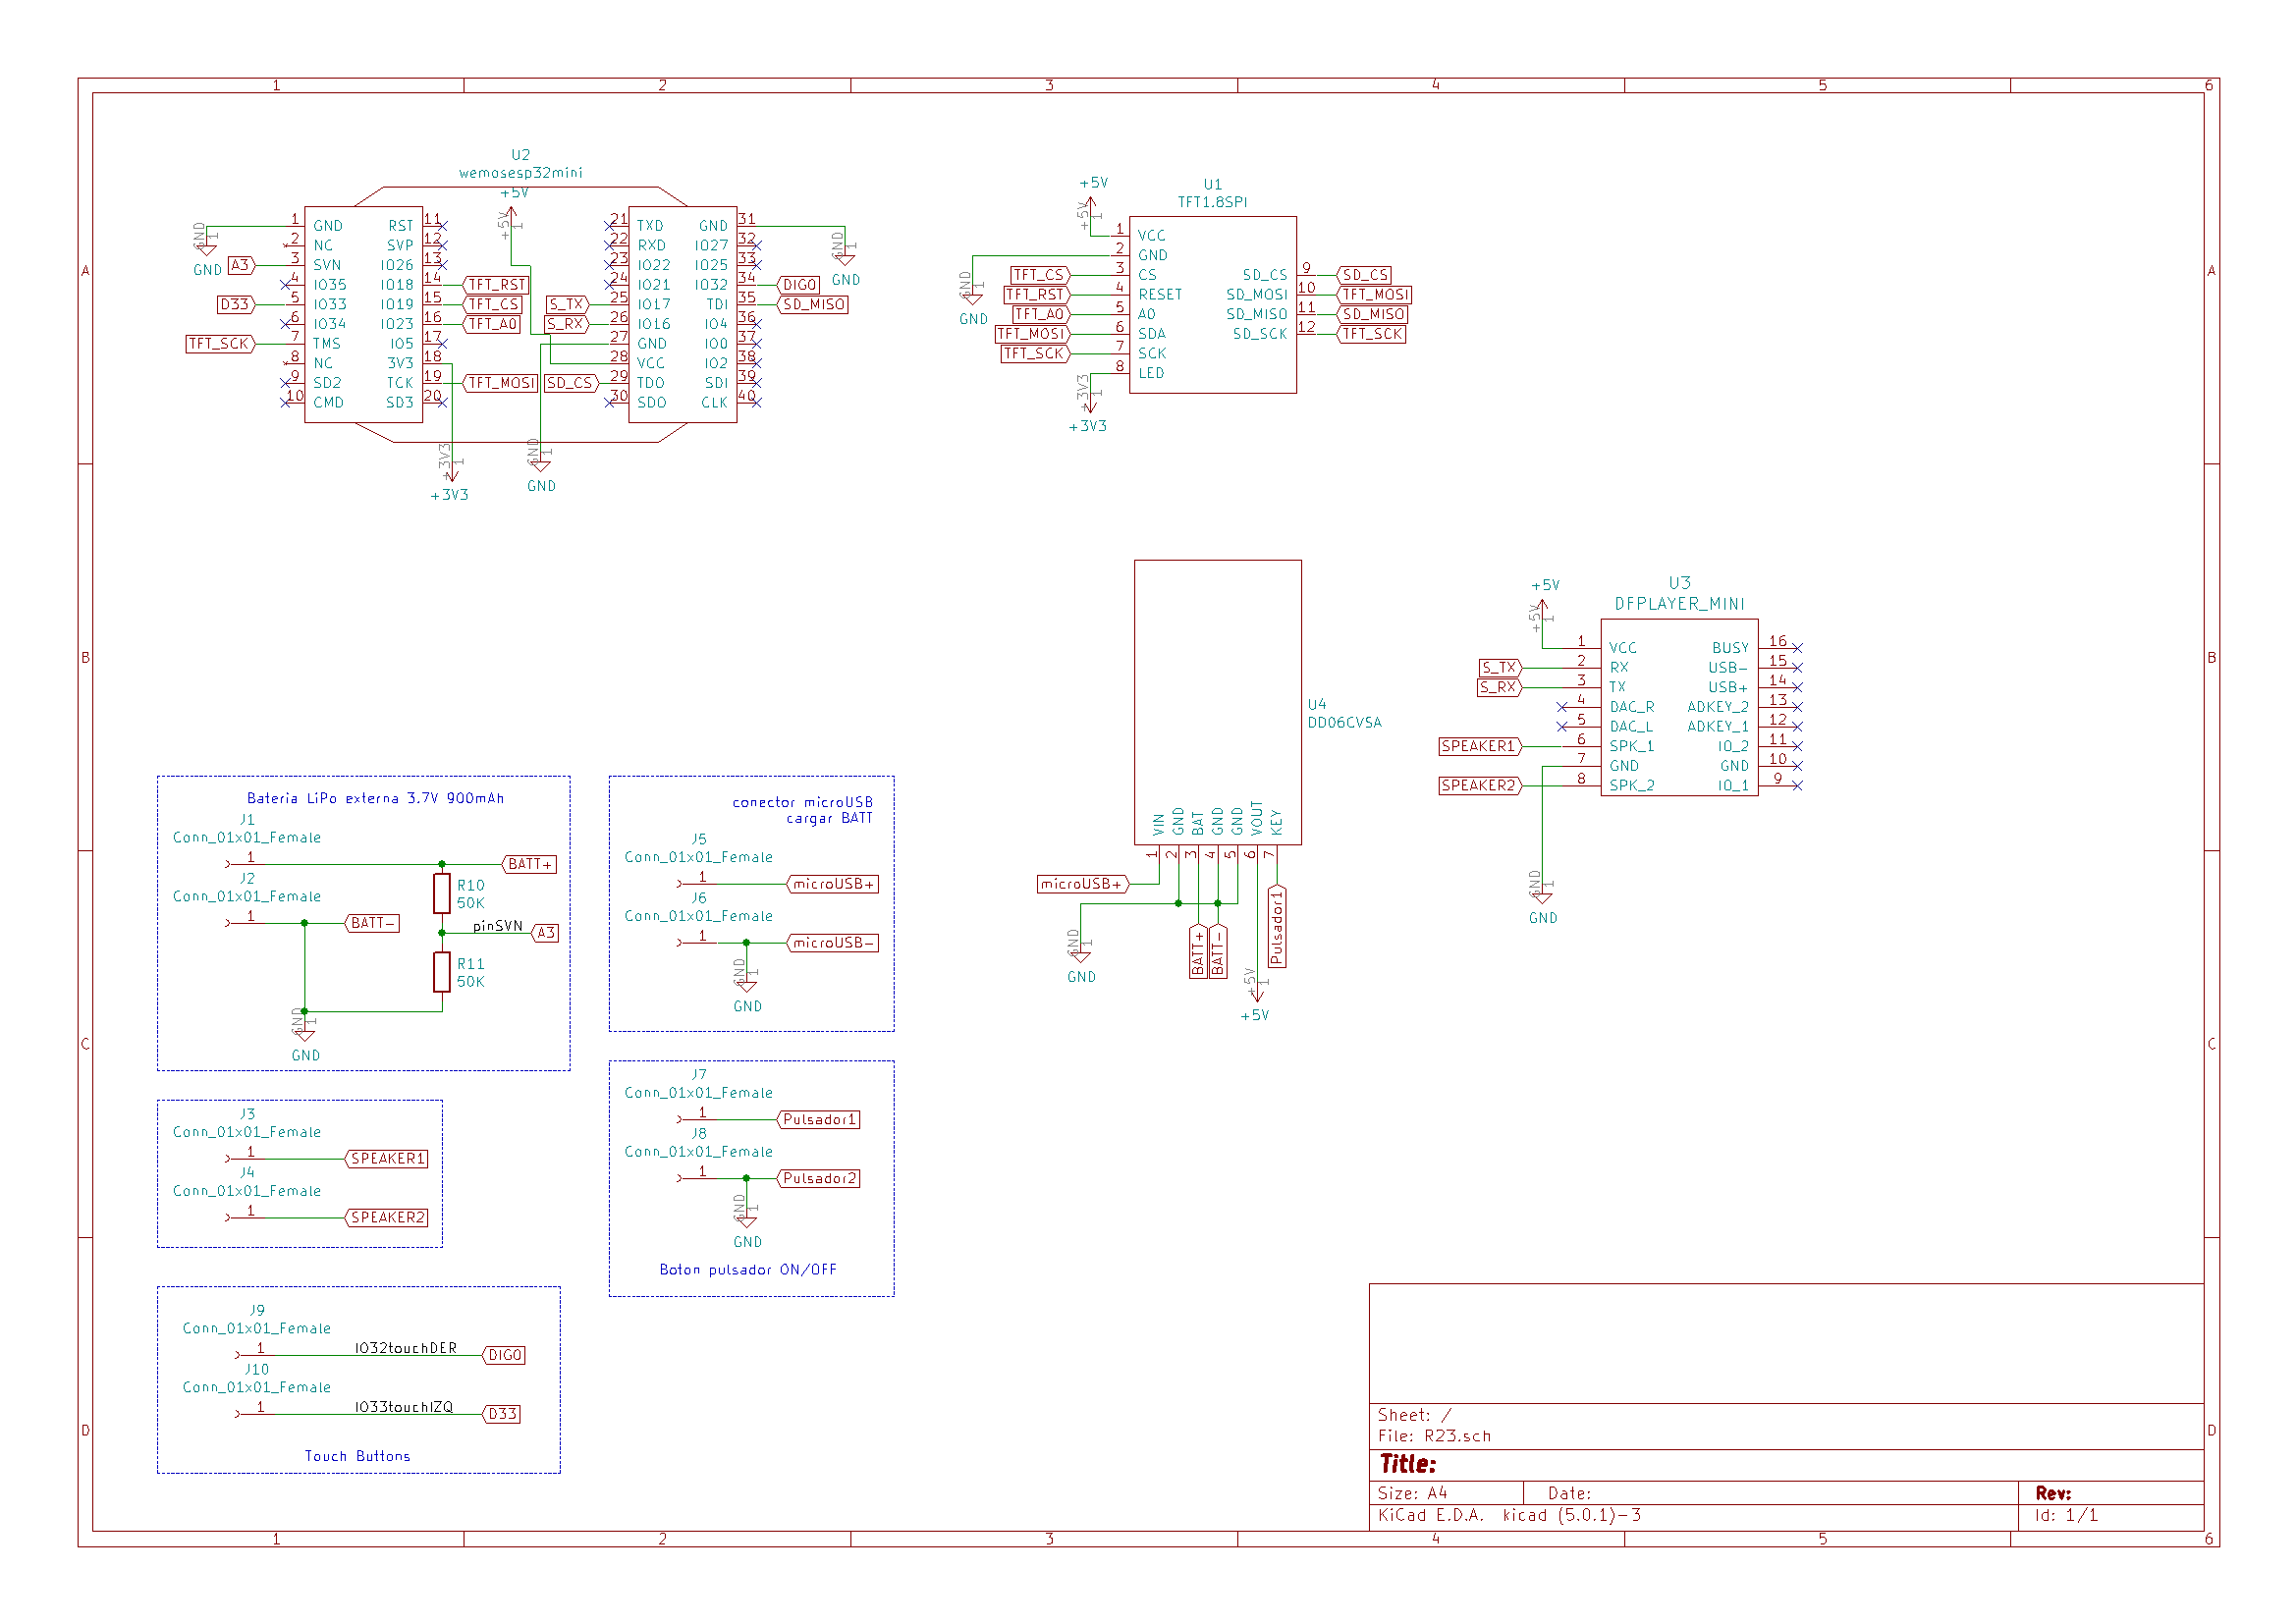2296x1623 pixels.
Task: Select 'Bateria LiPo externa 3.7V 900mAh' note
Action: click(x=375, y=798)
